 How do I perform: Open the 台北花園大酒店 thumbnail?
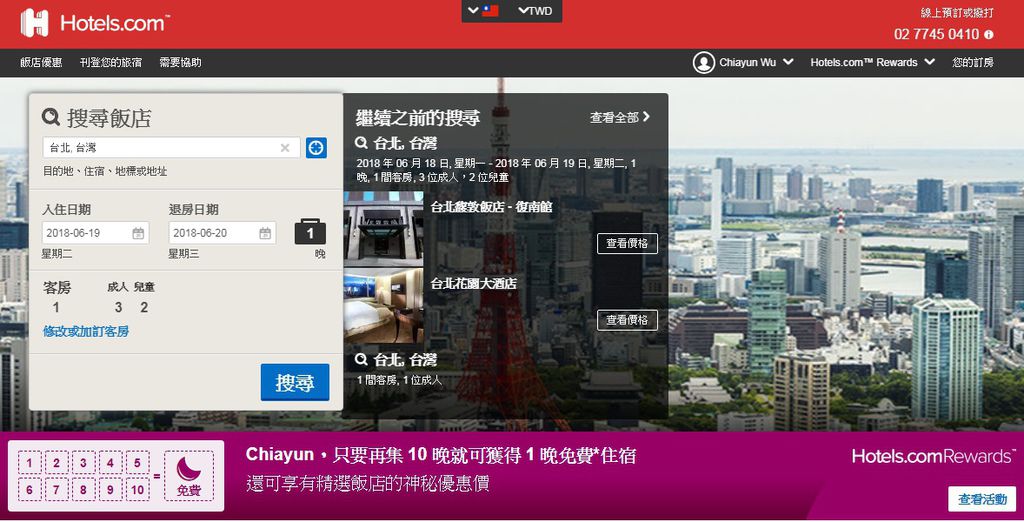tap(383, 306)
